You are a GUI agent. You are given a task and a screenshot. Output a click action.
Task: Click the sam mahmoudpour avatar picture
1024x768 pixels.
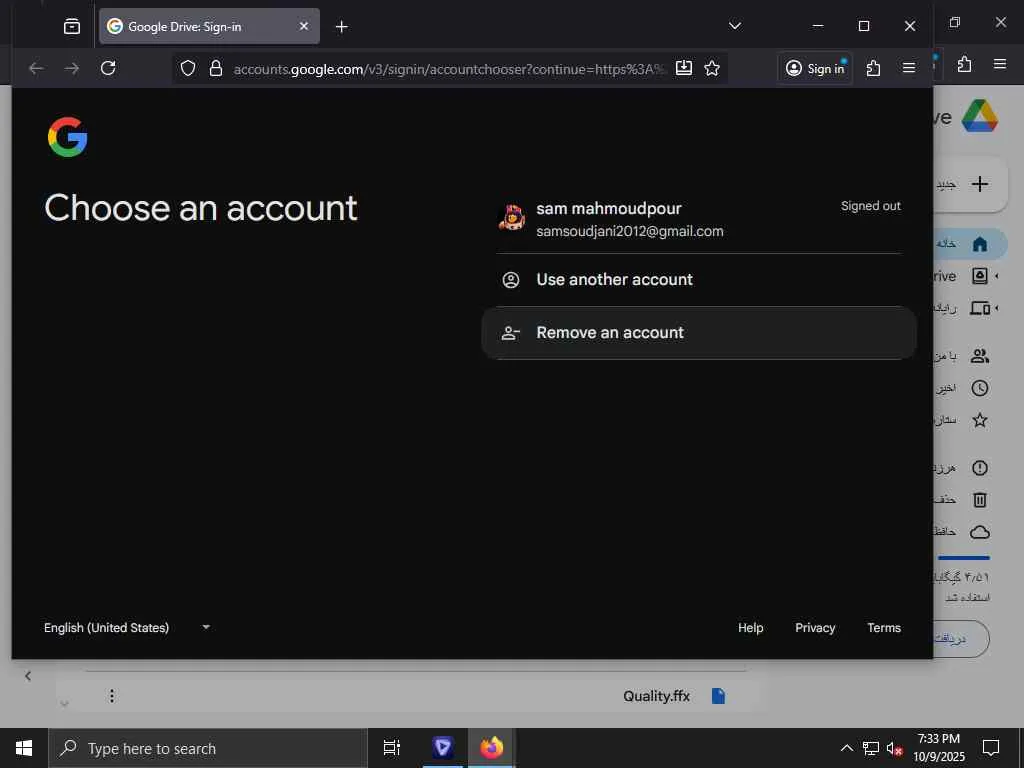click(511, 218)
